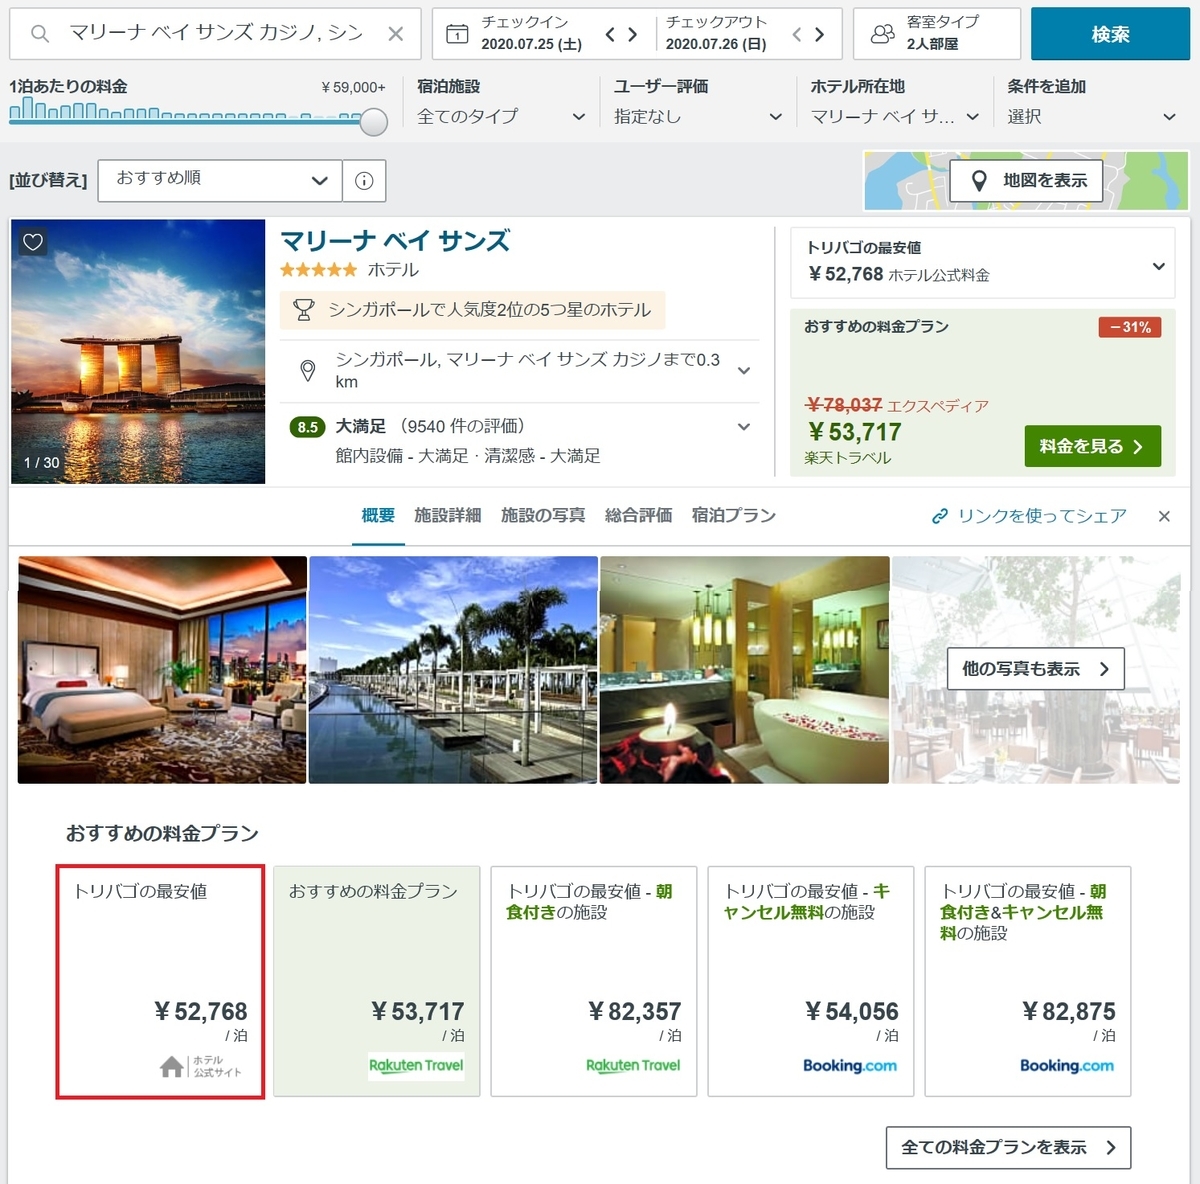Open the Marina Bay Sands main photo
1200x1184 pixels.
pyautogui.click(x=138, y=352)
